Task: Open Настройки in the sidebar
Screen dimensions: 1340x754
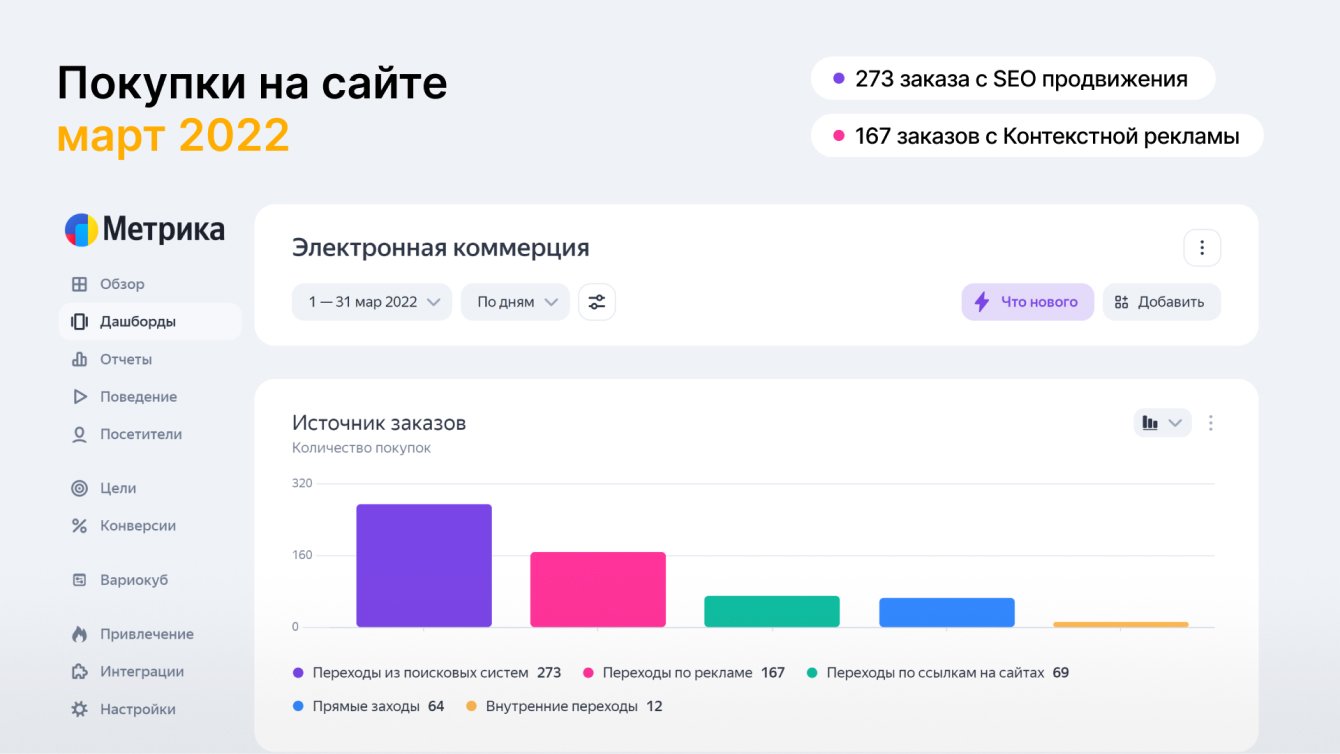Action: point(138,709)
